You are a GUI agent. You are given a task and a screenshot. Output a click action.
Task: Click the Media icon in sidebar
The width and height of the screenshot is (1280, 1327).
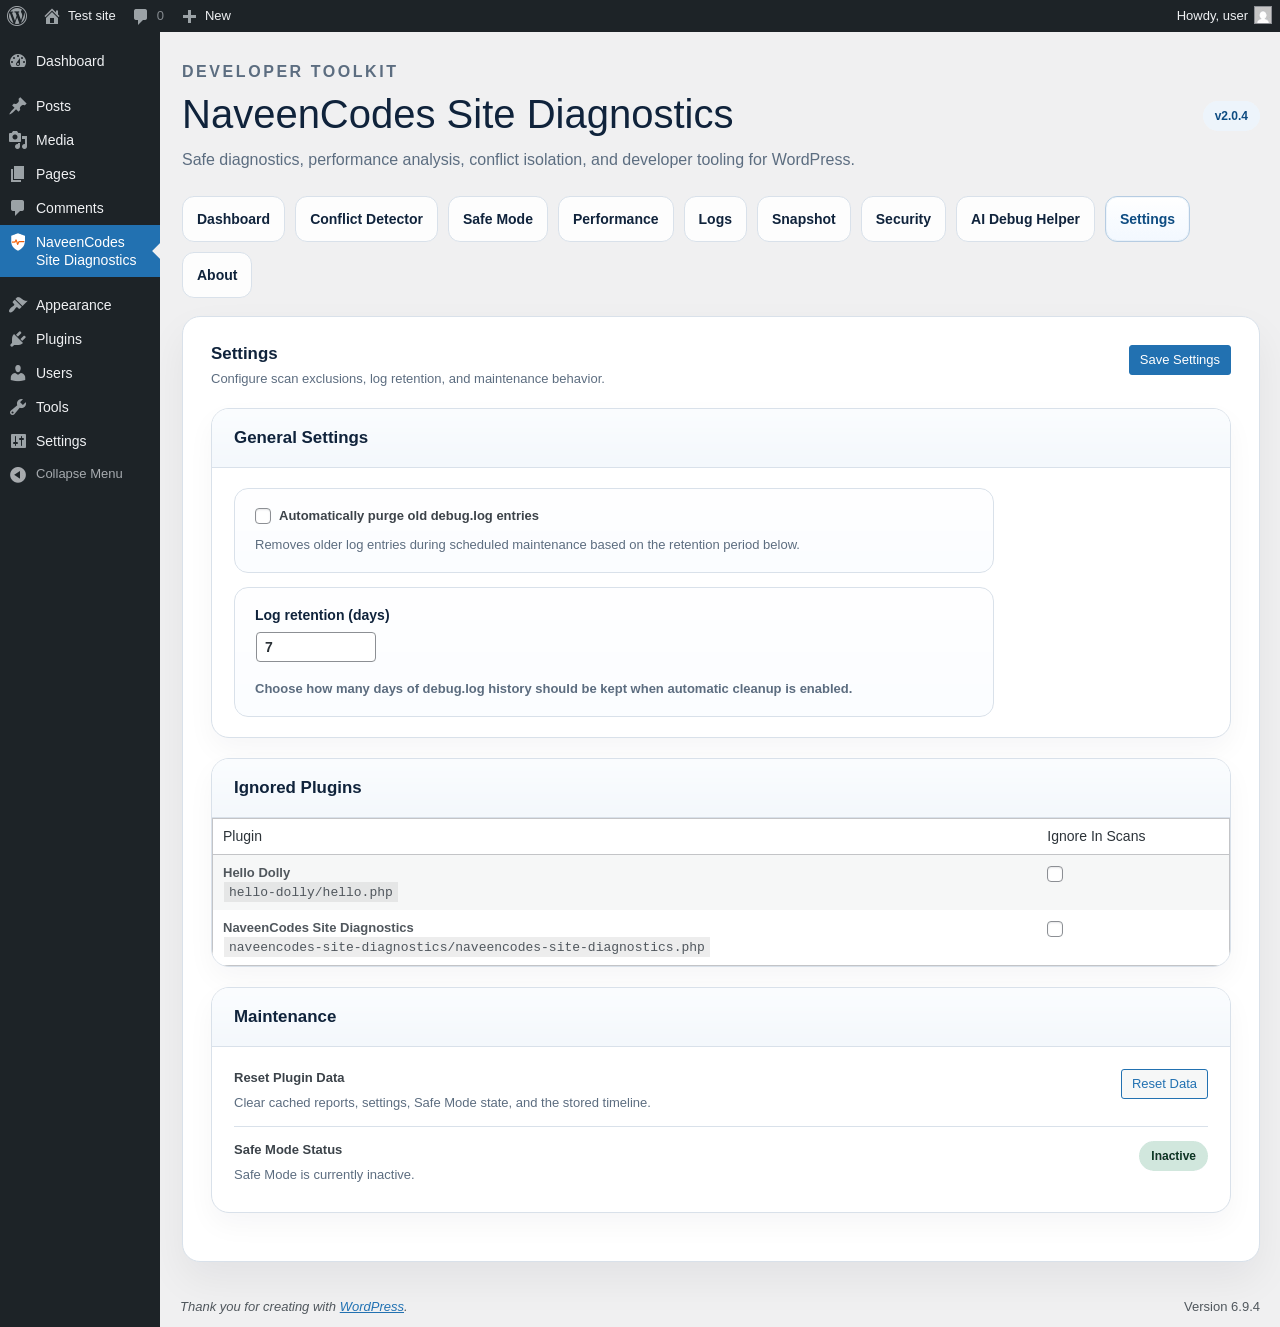18,140
